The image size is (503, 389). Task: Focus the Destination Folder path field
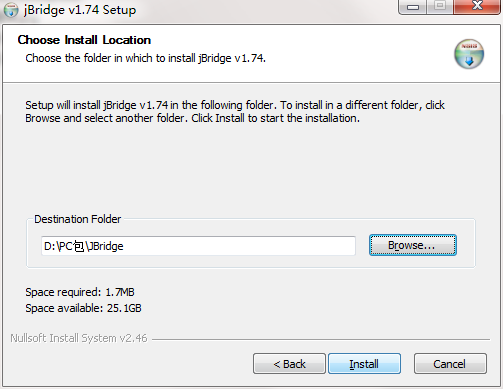click(198, 246)
